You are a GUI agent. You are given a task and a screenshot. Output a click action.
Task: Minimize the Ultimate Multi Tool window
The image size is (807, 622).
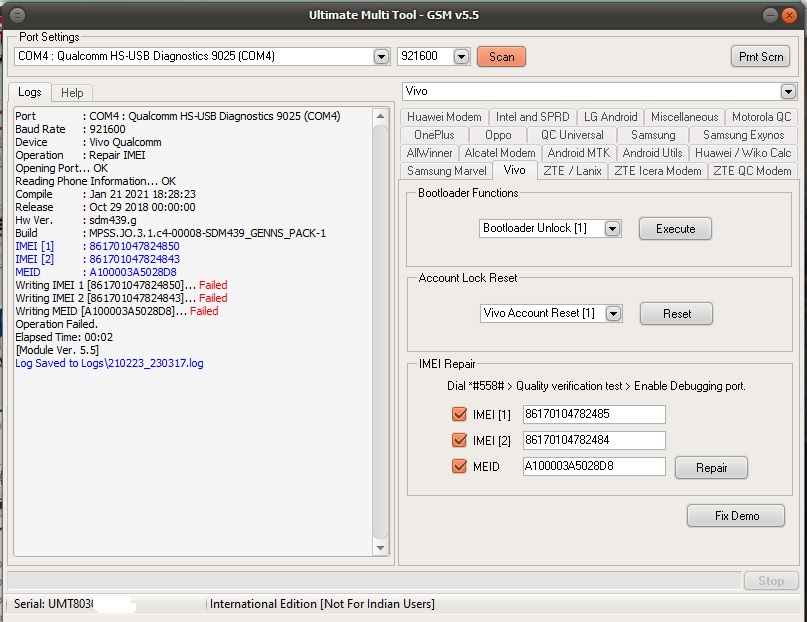click(x=770, y=15)
